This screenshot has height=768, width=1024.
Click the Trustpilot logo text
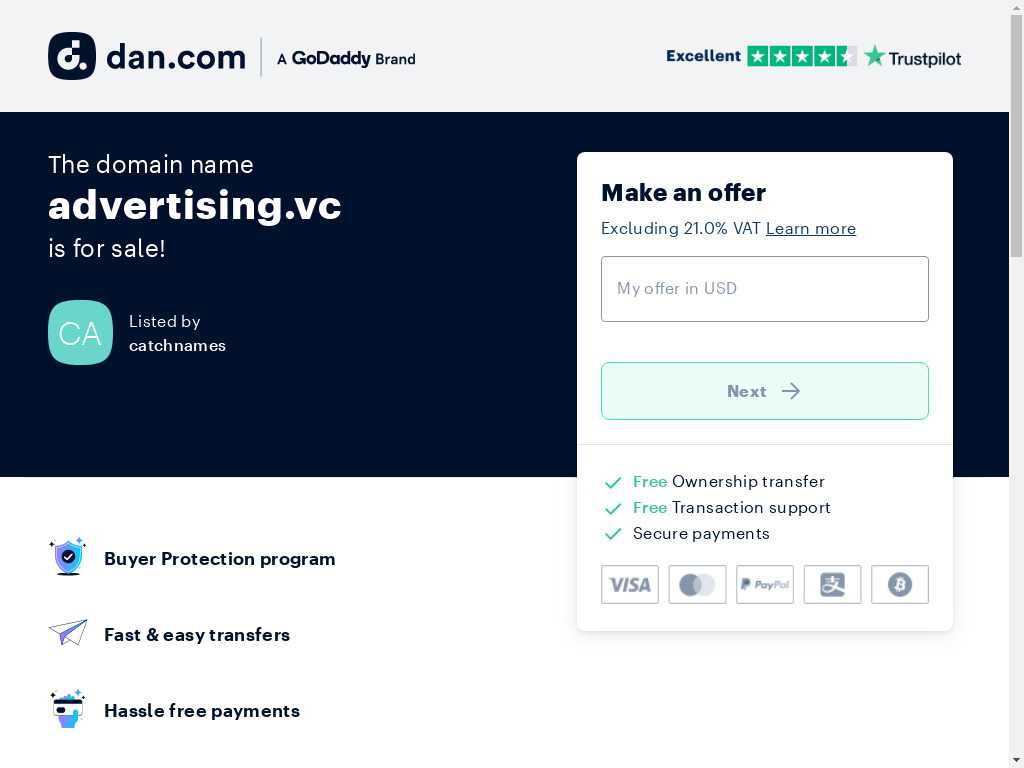[x=912, y=57]
